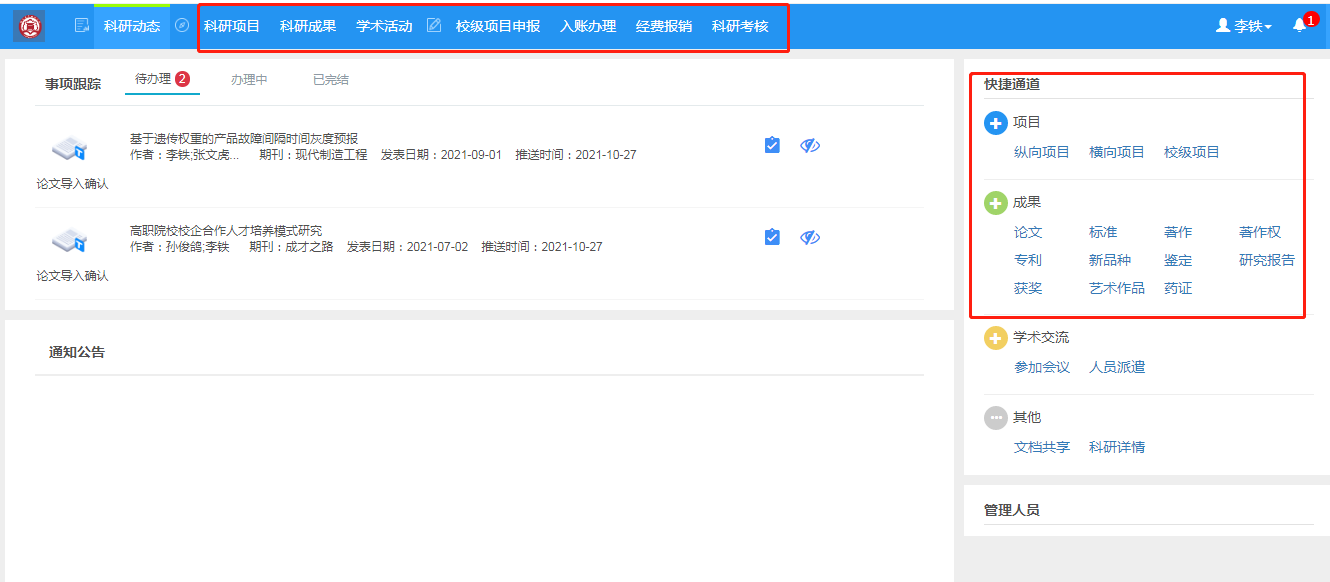This screenshot has width=1330, height=582.
Task: Click 论文导入确认 icon for 高职院校 paper
Action: tap(71, 241)
